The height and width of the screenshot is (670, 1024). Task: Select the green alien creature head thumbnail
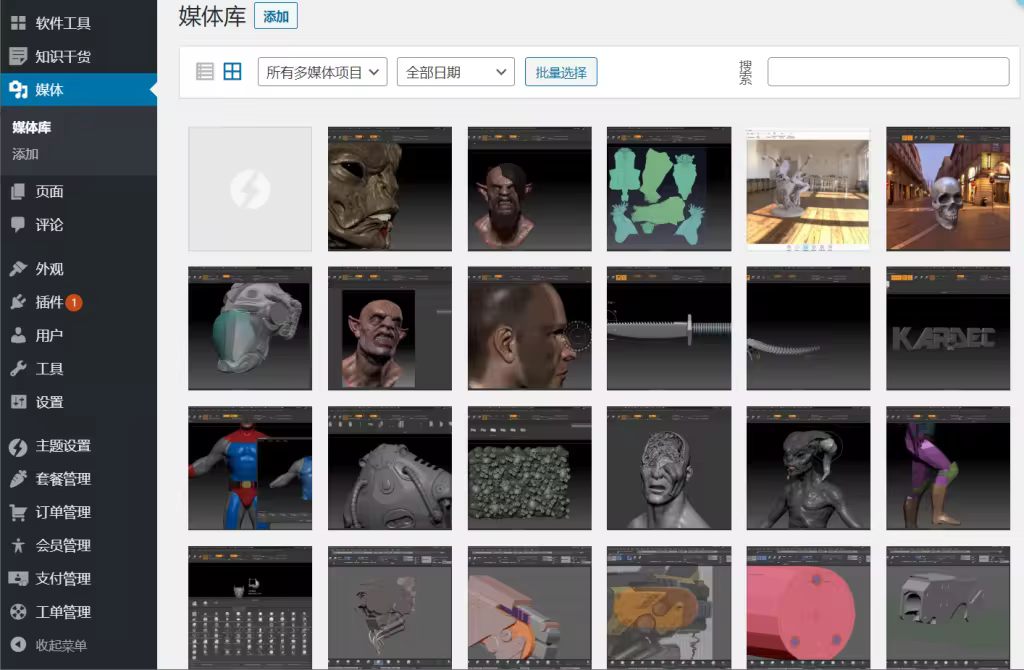(390, 189)
